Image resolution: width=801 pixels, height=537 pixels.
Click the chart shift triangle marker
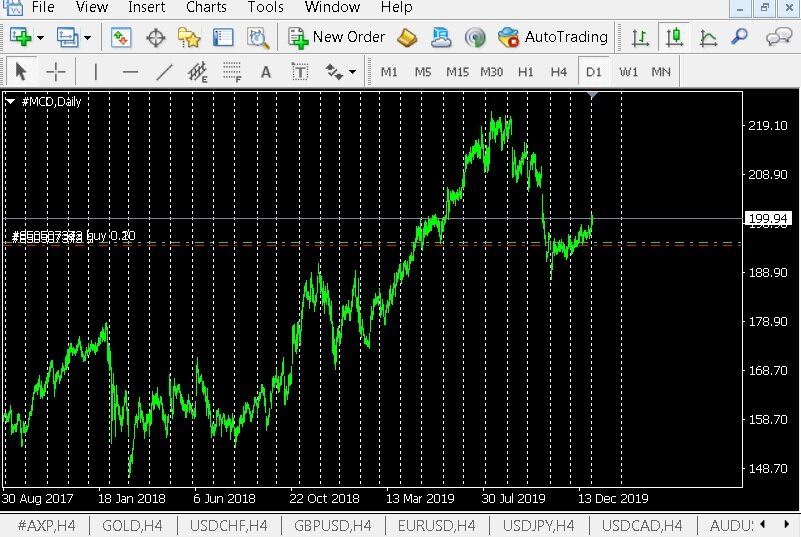pyautogui.click(x=592, y=95)
